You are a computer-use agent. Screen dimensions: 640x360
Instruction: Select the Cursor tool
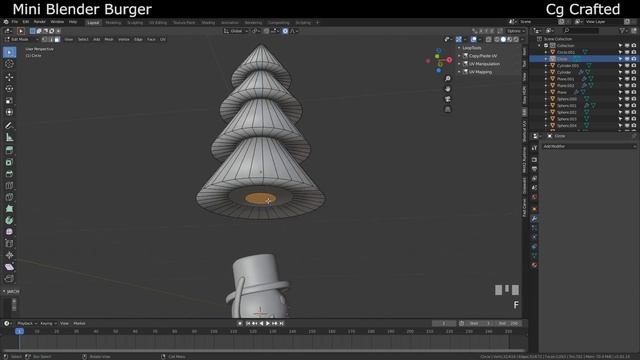pos(9,64)
